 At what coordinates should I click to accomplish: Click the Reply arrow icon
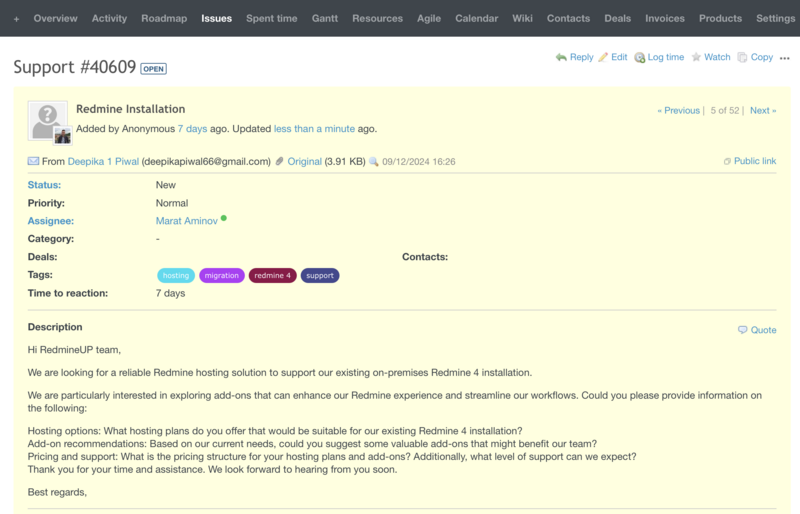(561, 57)
